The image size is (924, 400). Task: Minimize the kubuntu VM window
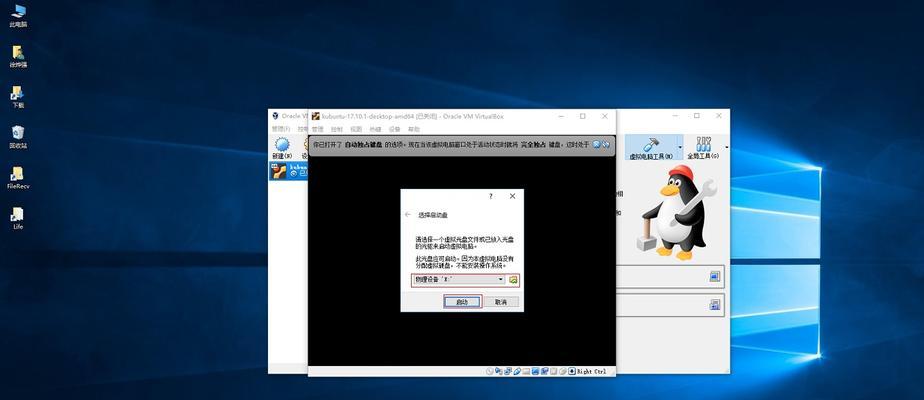point(560,116)
